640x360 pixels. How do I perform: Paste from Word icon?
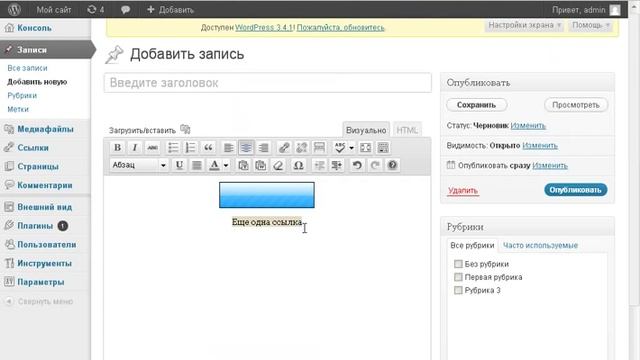coord(260,165)
